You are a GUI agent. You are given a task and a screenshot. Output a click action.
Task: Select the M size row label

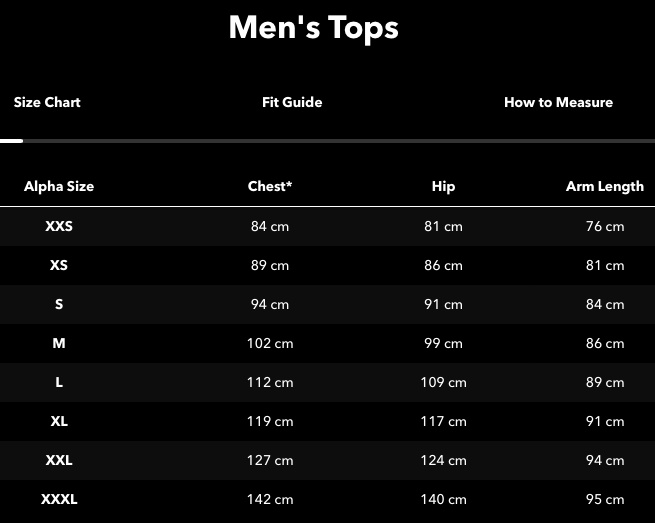click(59, 343)
